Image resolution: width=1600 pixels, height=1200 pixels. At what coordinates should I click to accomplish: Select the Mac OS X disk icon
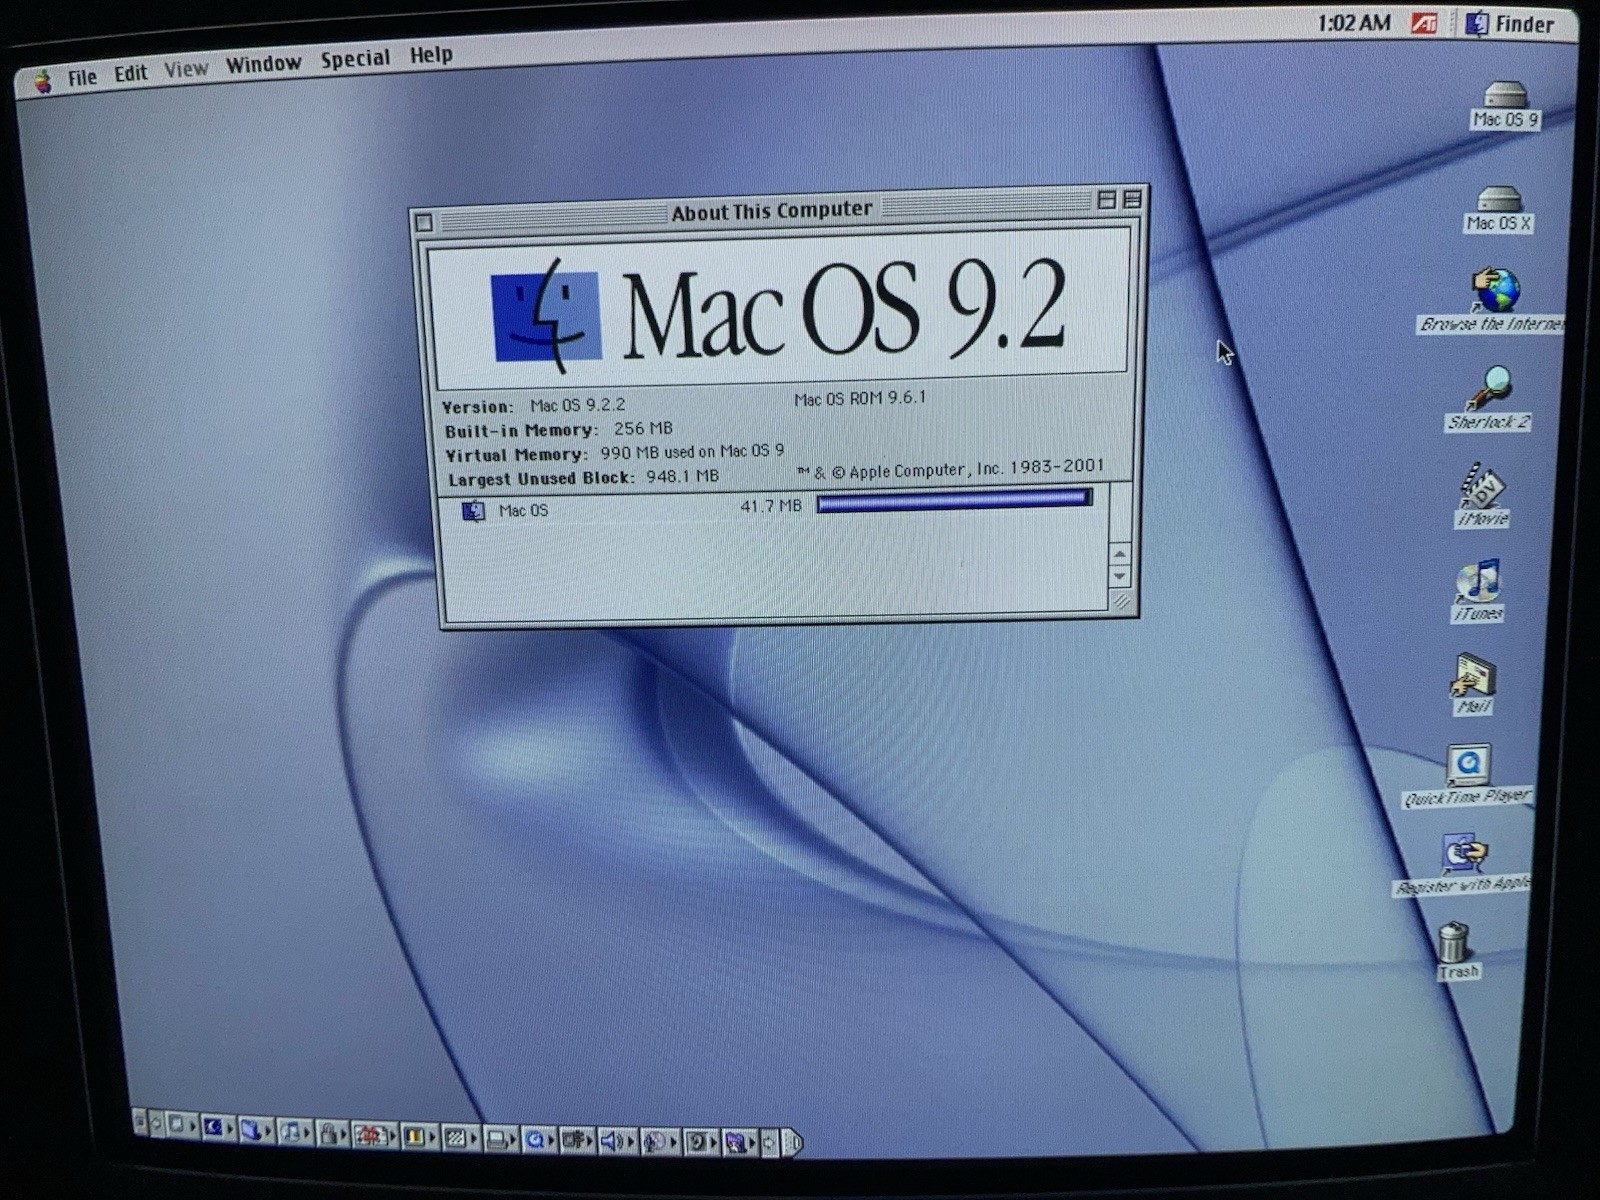coord(1498,210)
